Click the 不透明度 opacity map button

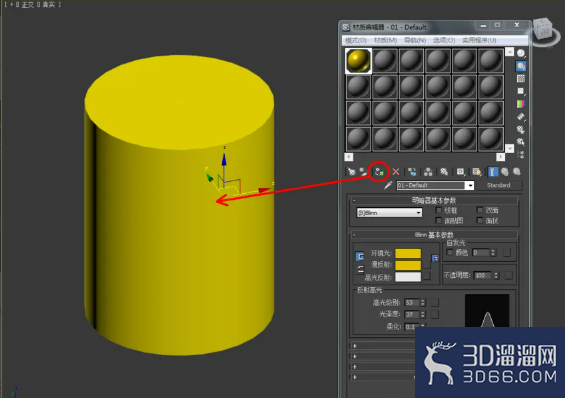(x=508, y=276)
